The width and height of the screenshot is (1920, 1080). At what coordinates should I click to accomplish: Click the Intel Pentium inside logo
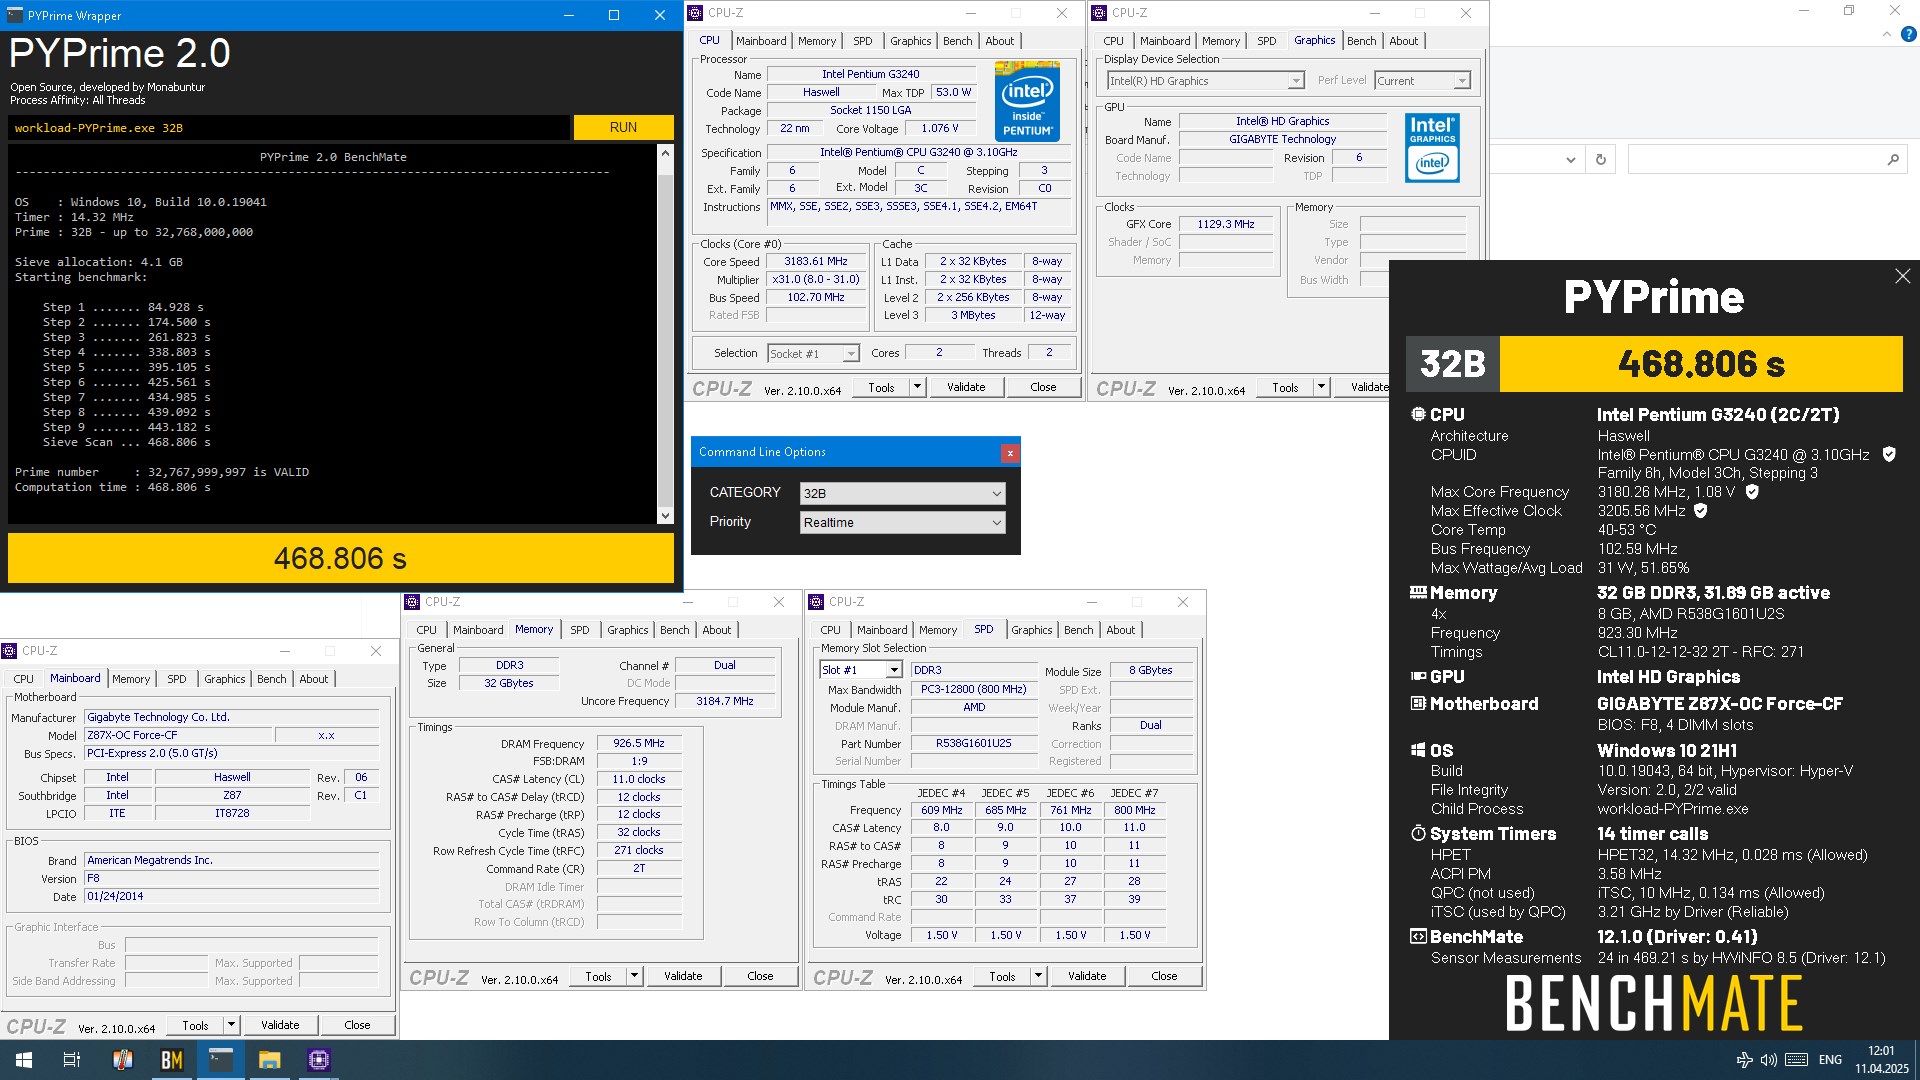pyautogui.click(x=1027, y=102)
